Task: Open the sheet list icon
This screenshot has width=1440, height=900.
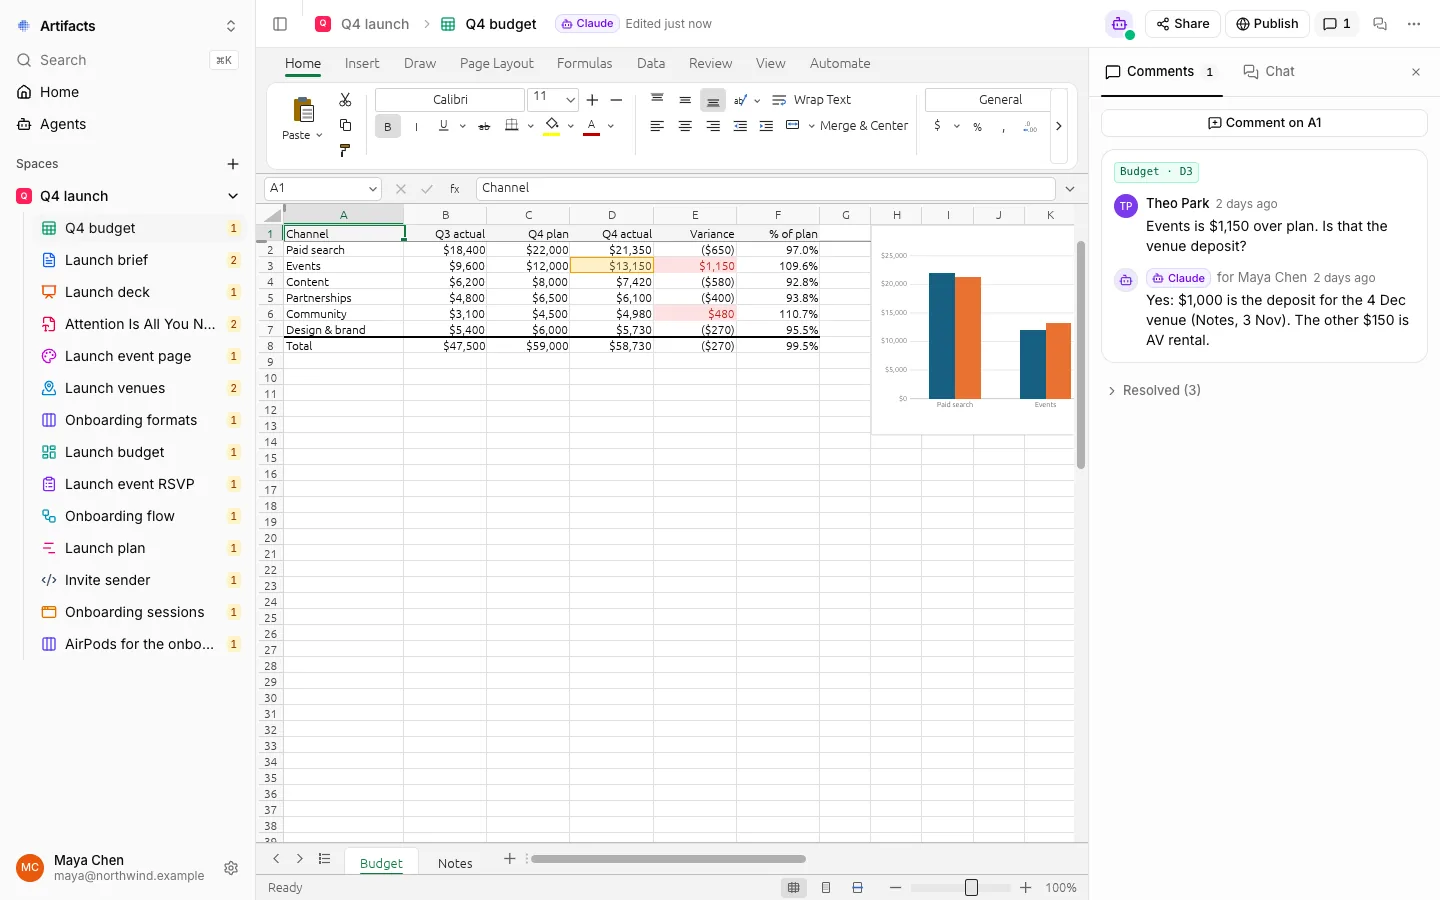Action: pos(324,859)
